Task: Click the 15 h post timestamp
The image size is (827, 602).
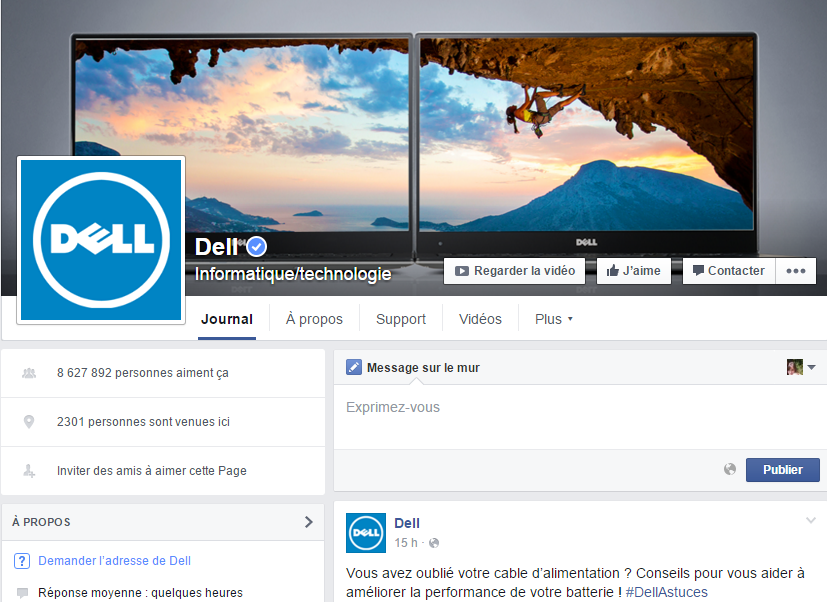Action: [406, 542]
